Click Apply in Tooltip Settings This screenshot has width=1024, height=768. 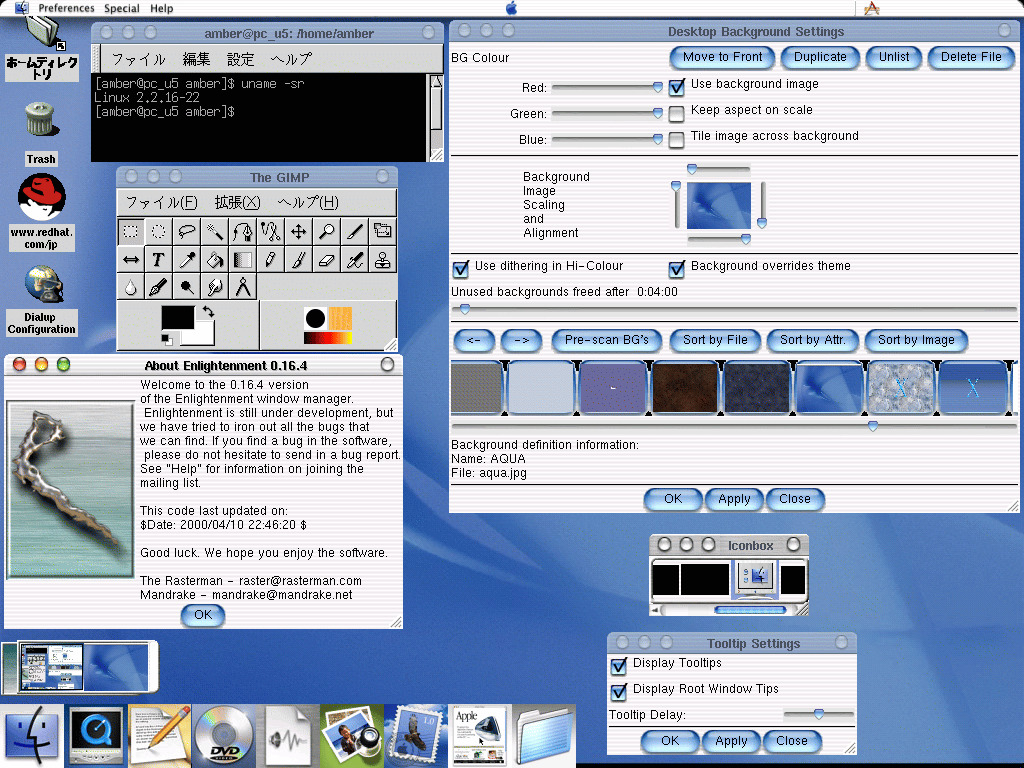[731, 741]
